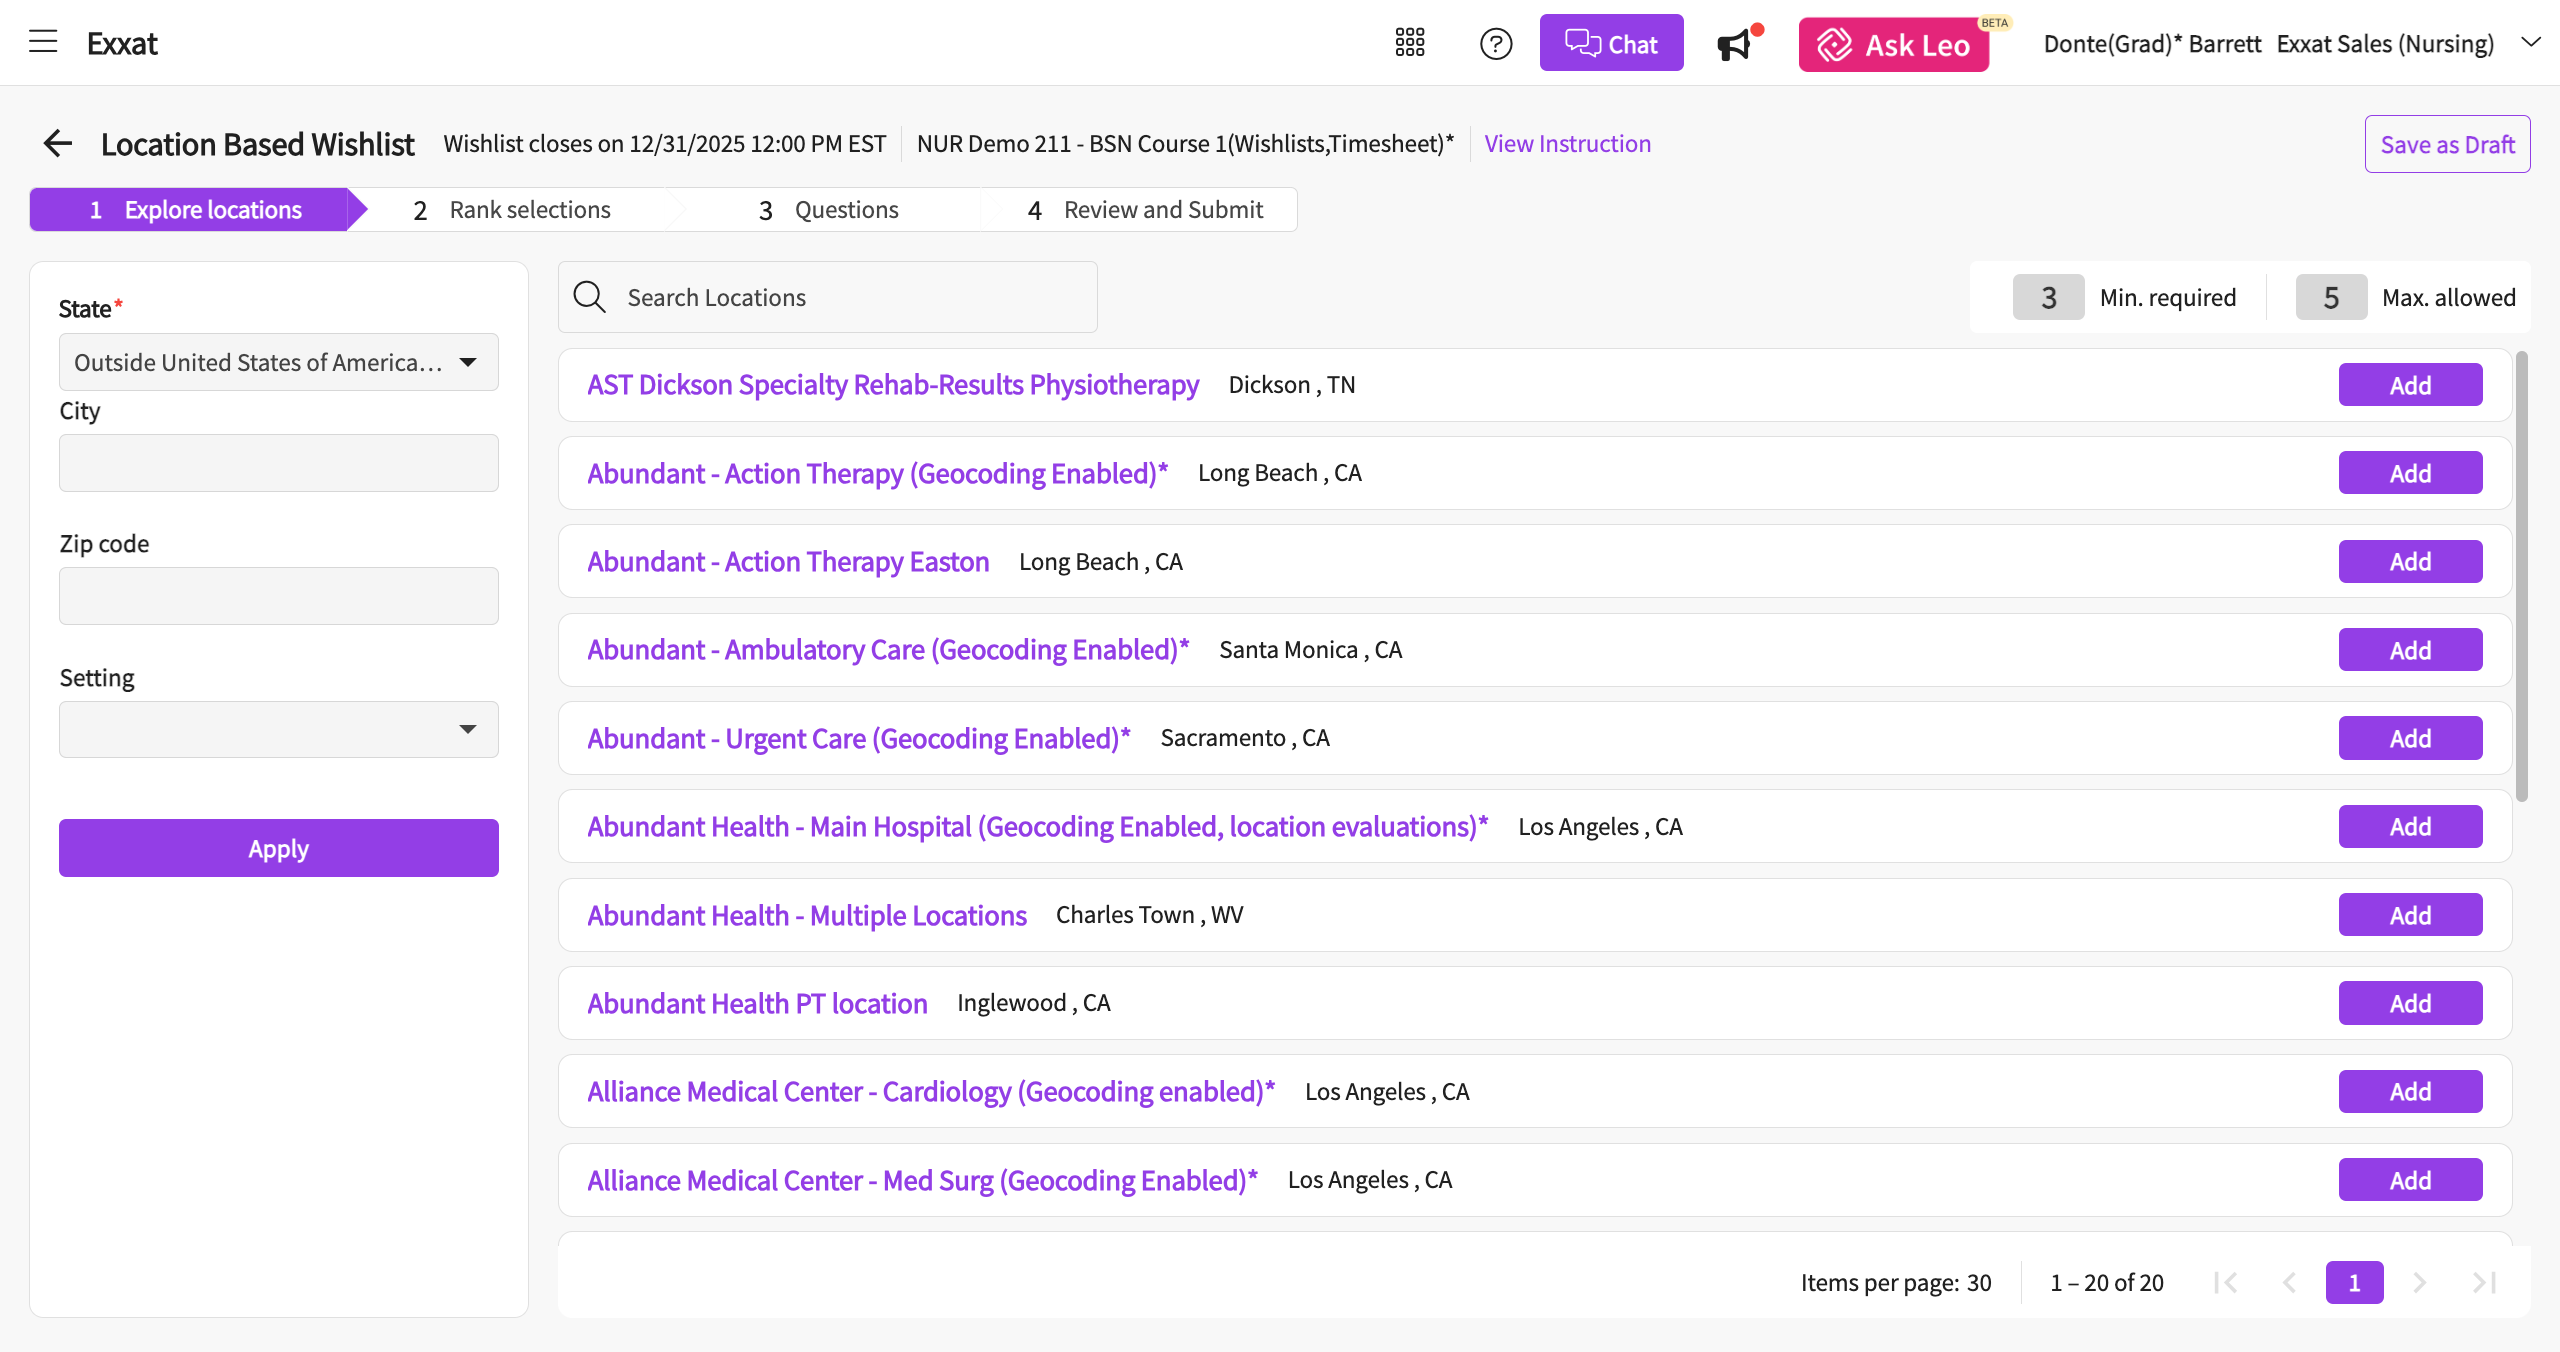Click the back arrow beside Location Based Wishlist
Image resolution: width=2560 pixels, height=1352 pixels.
[58, 144]
